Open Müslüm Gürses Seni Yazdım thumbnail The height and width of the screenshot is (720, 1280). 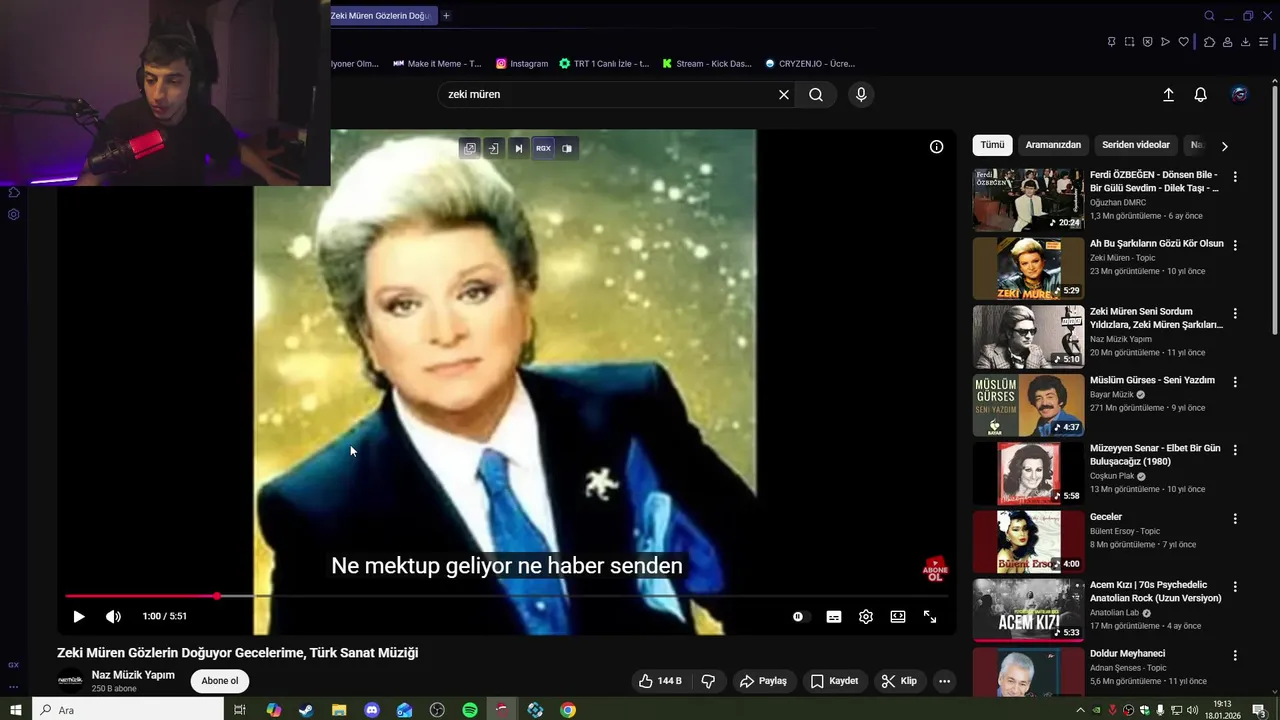(x=1028, y=405)
